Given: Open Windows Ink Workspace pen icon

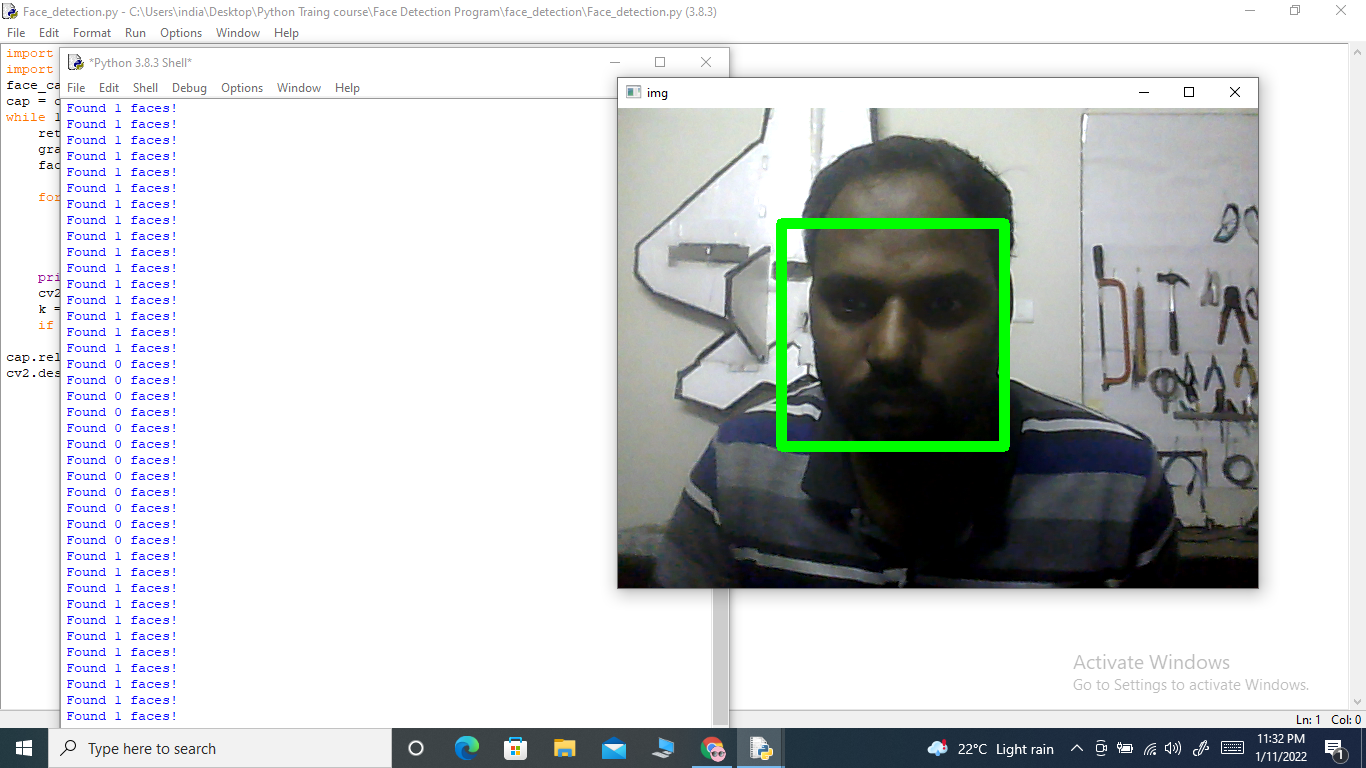Looking at the screenshot, I should pos(1200,748).
